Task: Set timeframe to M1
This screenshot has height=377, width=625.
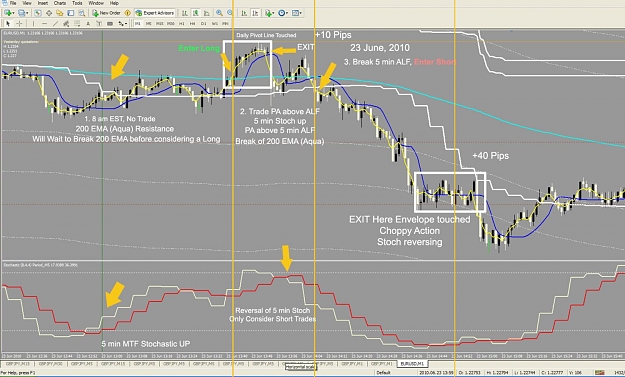Action: [138, 24]
